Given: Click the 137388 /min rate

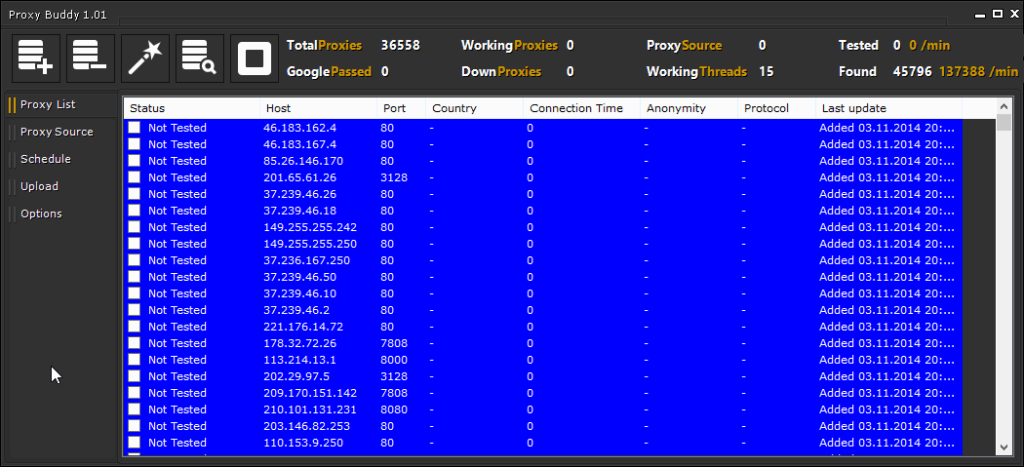Looking at the screenshot, I should pyautogui.click(x=978, y=72).
